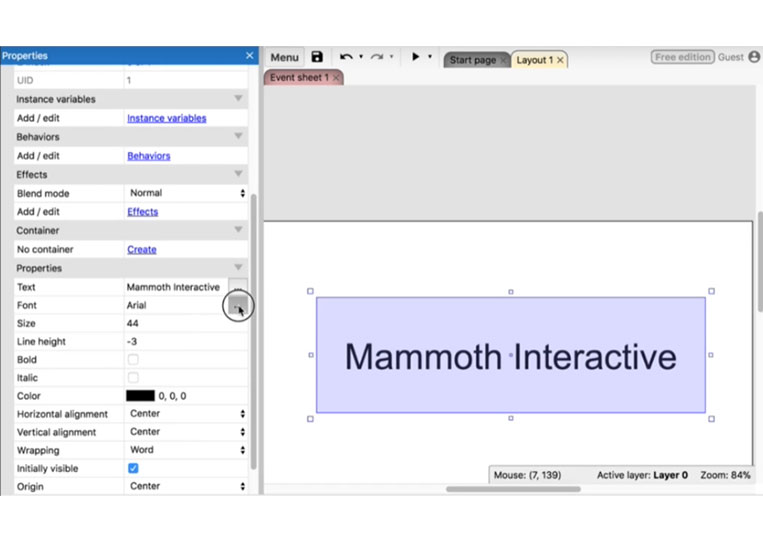Close the Properties panel
Image resolution: width=763 pixels, height=541 pixels.
click(250, 55)
